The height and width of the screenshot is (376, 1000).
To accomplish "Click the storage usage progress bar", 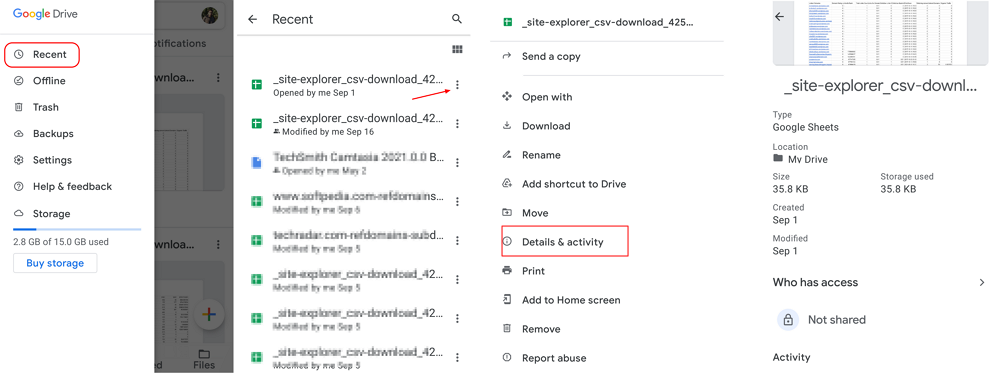I will [77, 229].
